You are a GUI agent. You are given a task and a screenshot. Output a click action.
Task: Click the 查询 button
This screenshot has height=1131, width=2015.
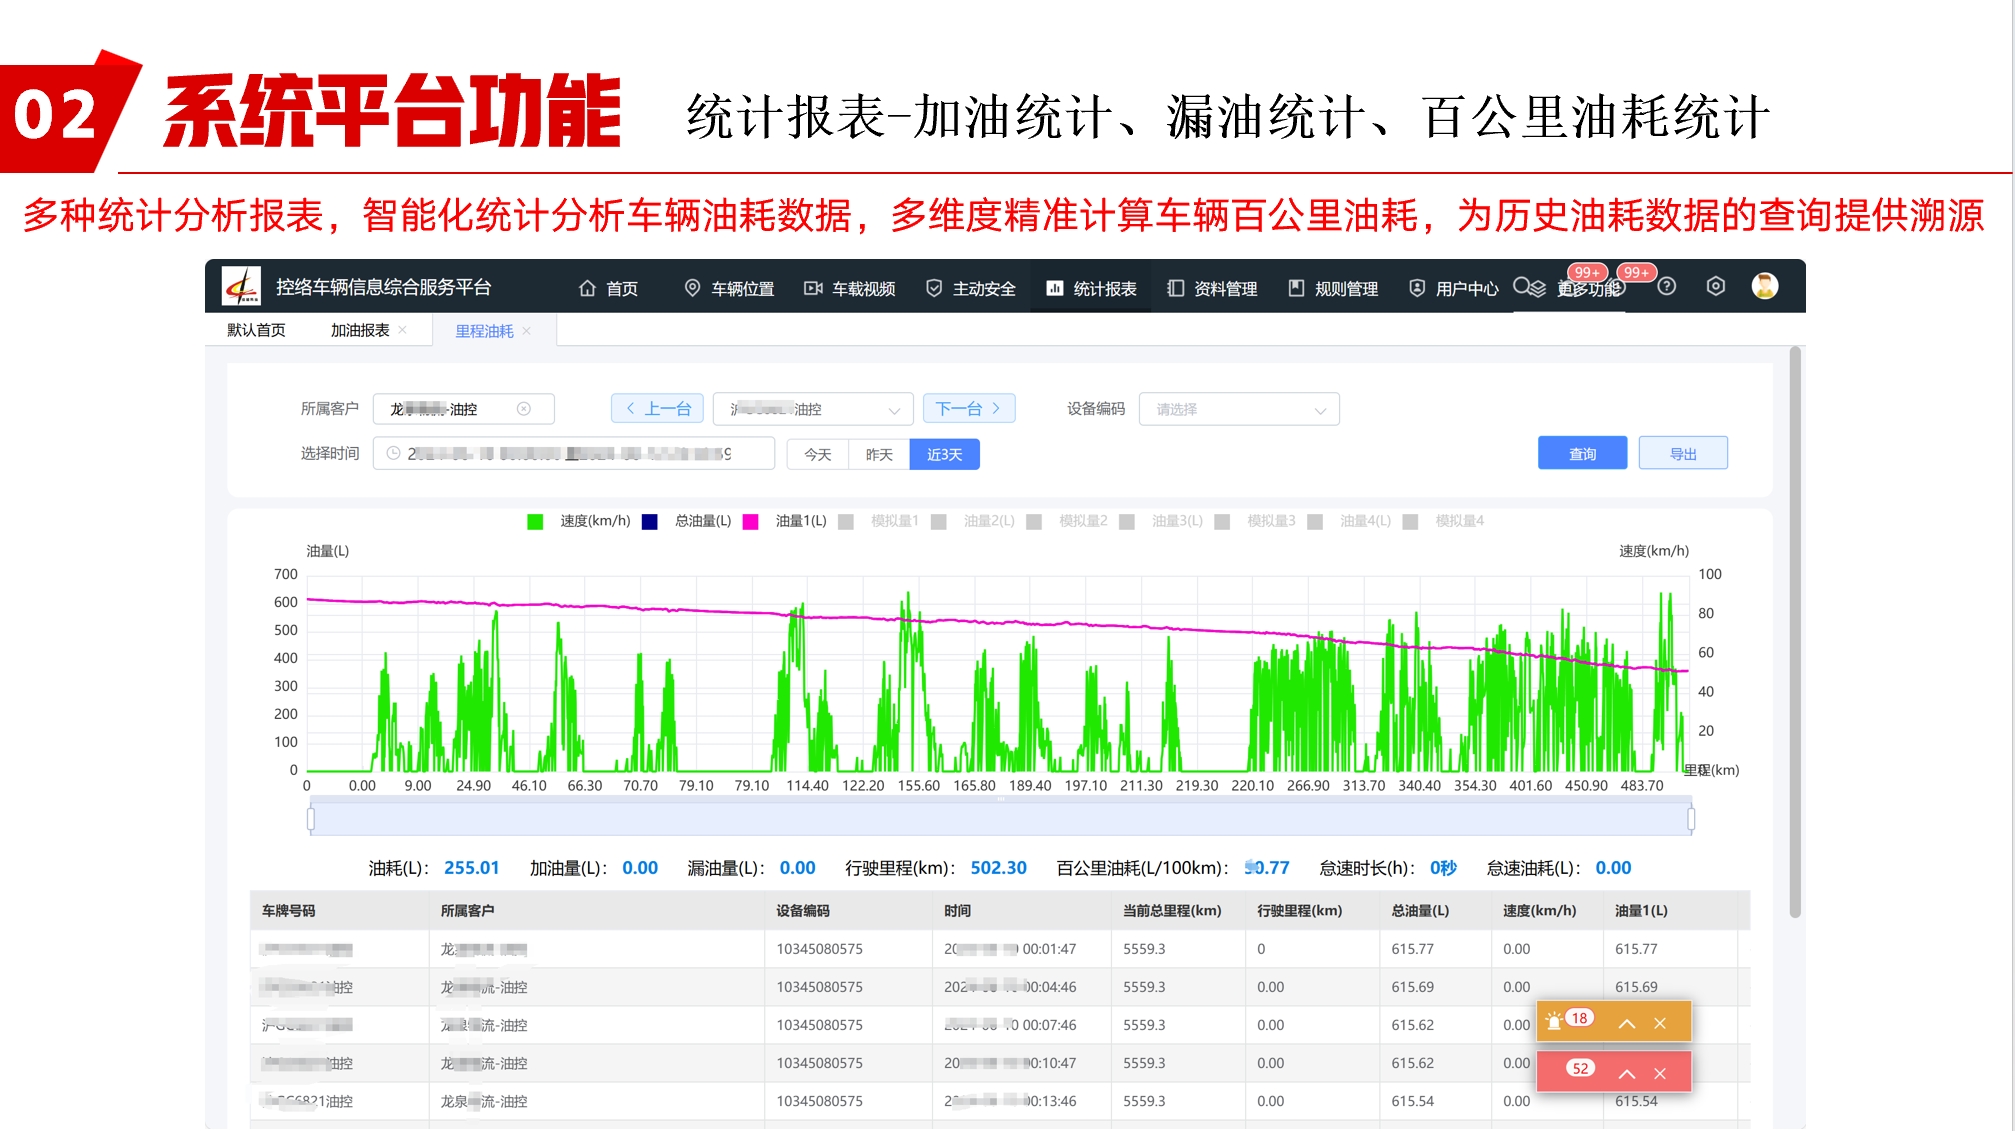pos(1582,454)
